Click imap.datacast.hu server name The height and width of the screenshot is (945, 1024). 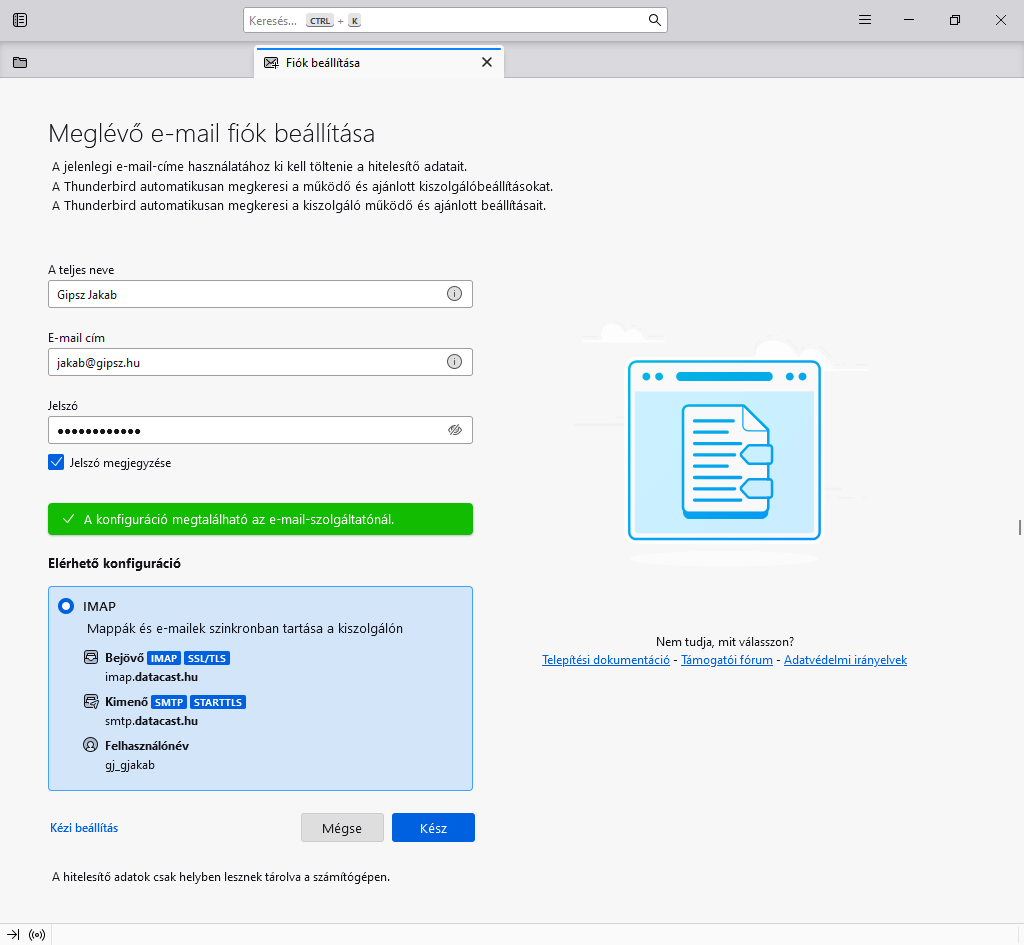click(152, 677)
